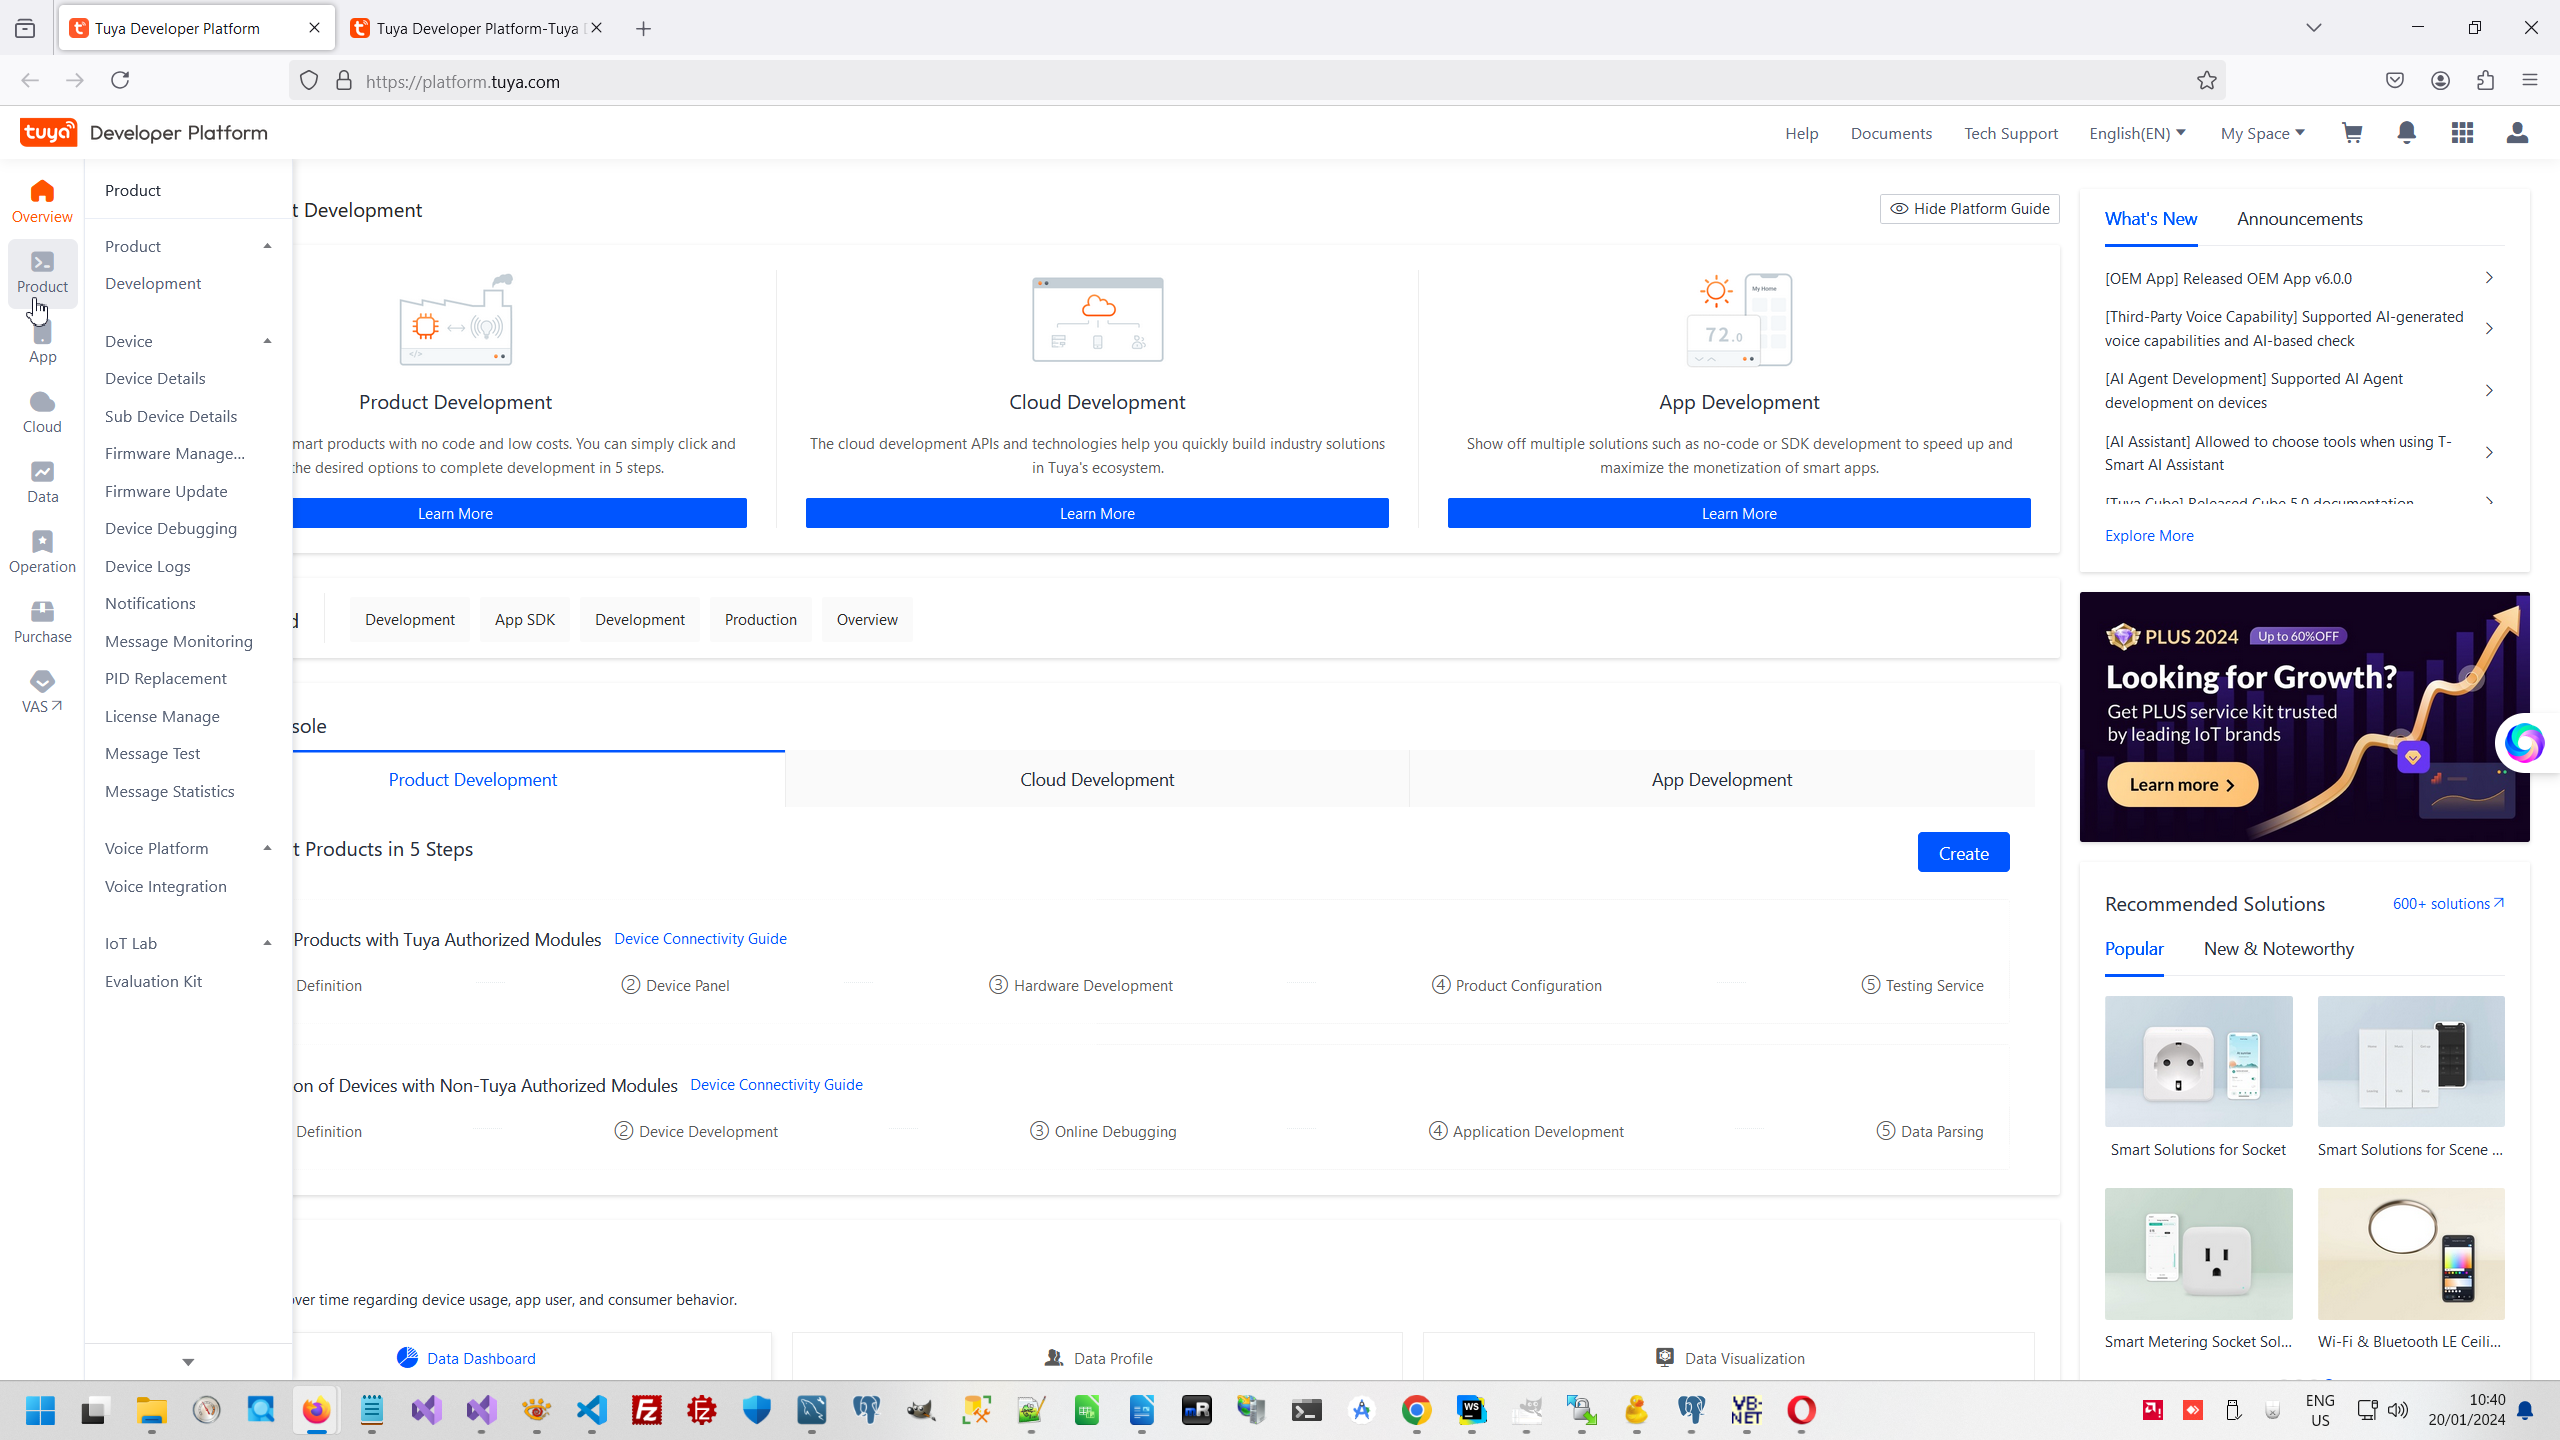Image resolution: width=2560 pixels, height=1440 pixels.
Task: Open the Cloud section in sidebar
Action: pos(42,412)
